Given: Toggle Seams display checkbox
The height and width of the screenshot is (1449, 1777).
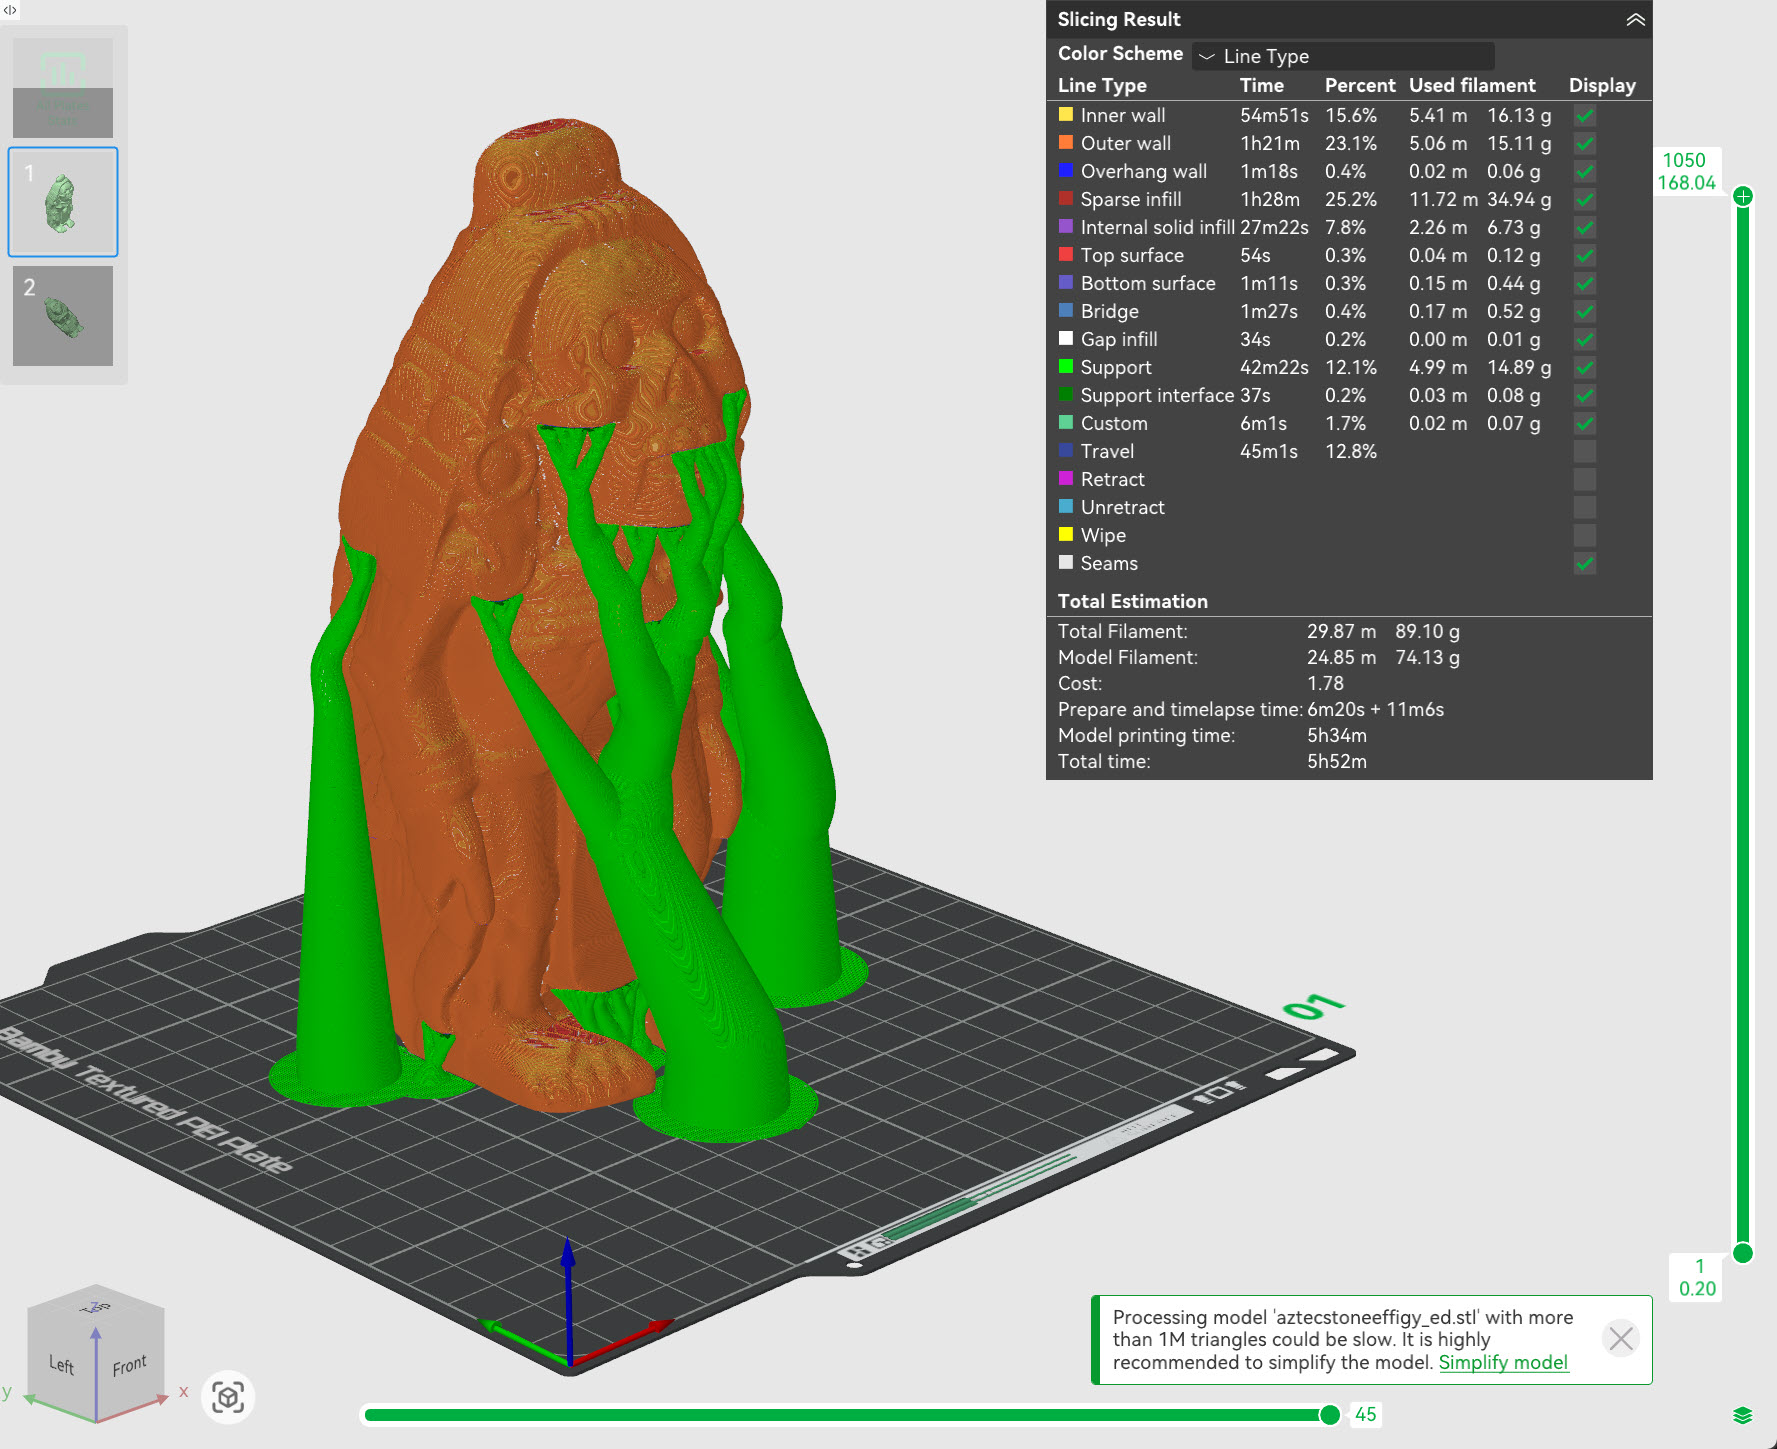Looking at the screenshot, I should (1584, 564).
